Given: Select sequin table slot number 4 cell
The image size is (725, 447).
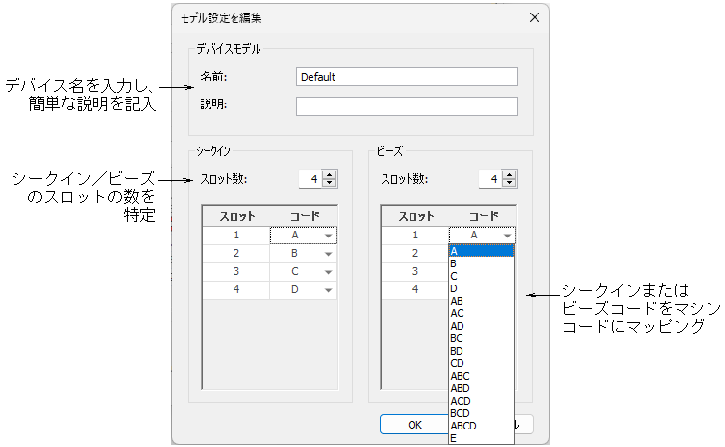Looking at the screenshot, I should [x=236, y=290].
